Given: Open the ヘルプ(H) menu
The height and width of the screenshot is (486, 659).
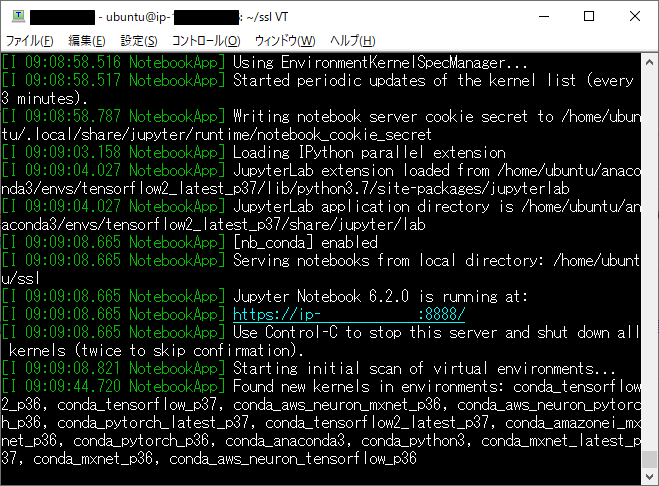Looking at the screenshot, I should click(x=352, y=41).
